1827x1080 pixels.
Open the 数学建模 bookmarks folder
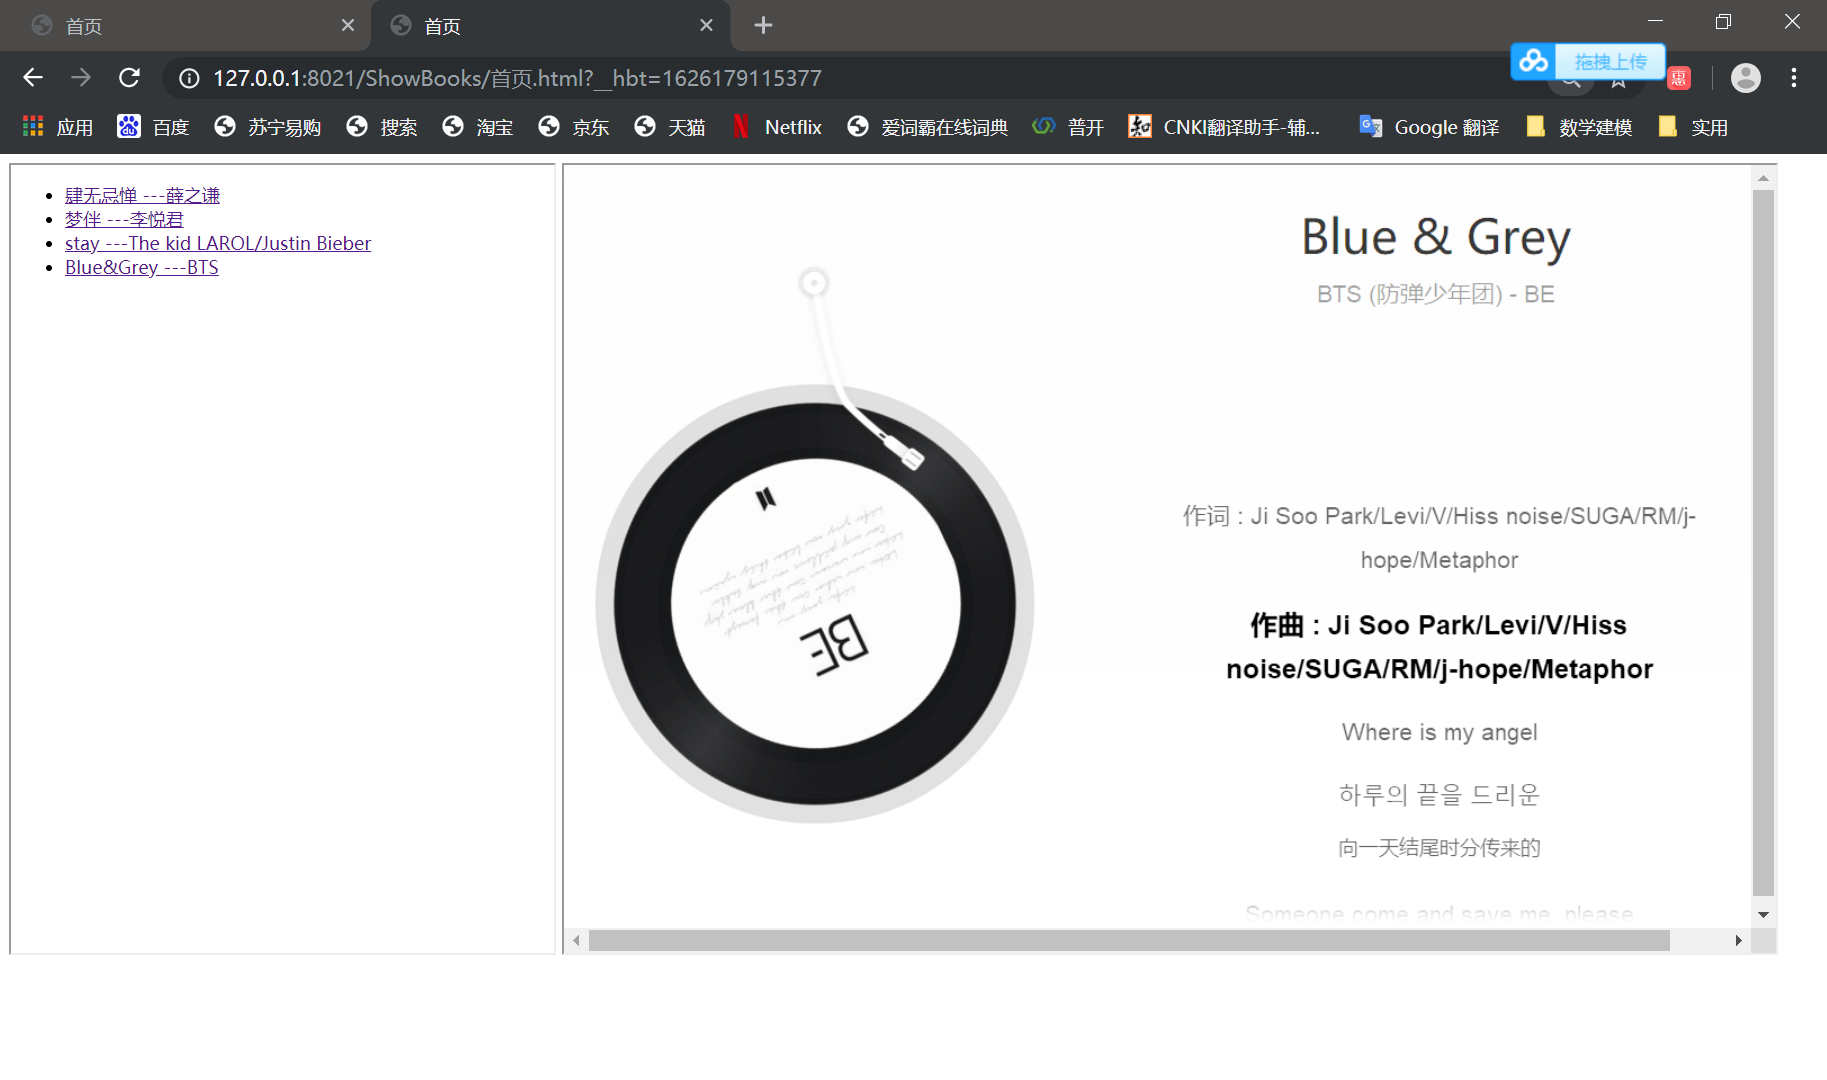coord(1579,127)
